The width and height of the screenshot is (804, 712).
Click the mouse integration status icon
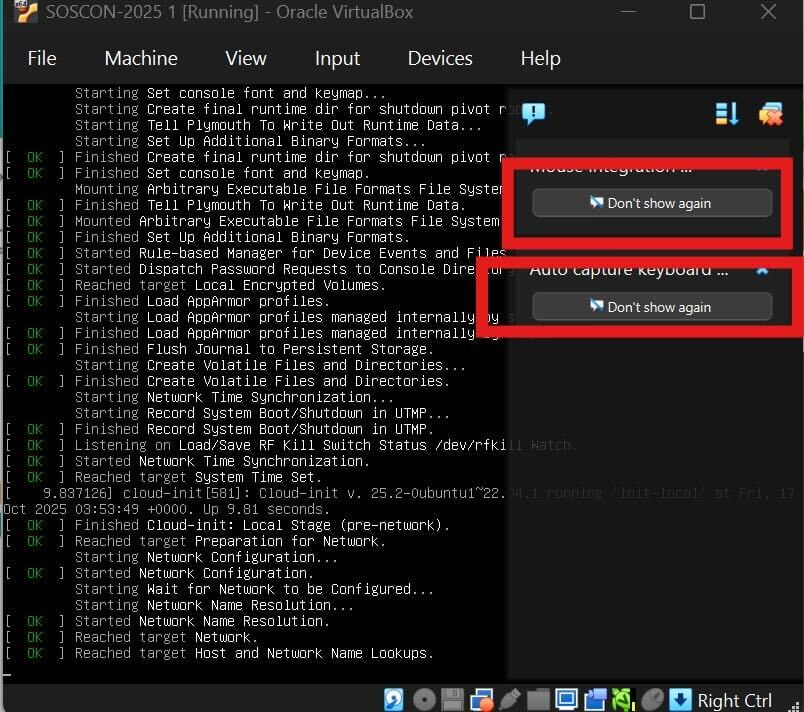coord(652,699)
